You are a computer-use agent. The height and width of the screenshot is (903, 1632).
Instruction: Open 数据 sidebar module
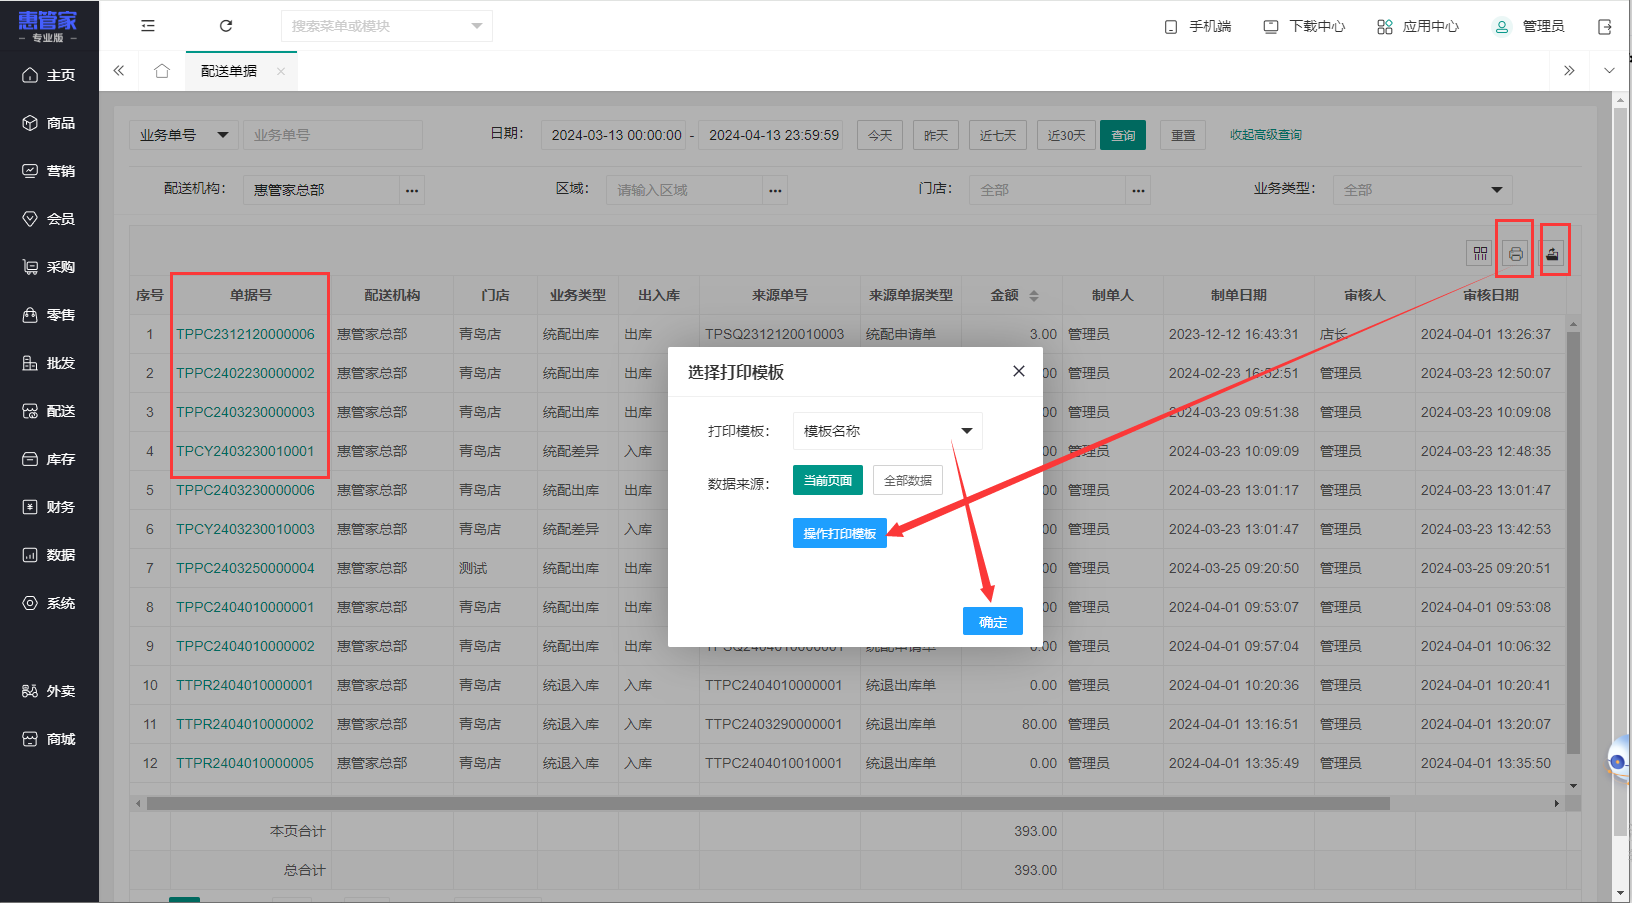point(49,555)
